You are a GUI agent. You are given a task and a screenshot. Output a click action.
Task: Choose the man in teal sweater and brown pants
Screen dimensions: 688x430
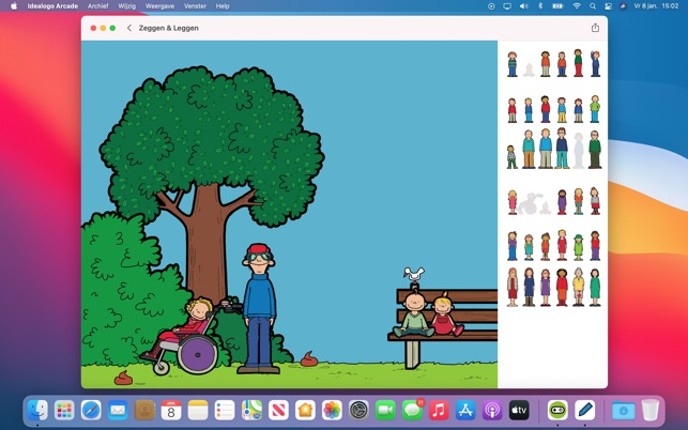click(529, 149)
